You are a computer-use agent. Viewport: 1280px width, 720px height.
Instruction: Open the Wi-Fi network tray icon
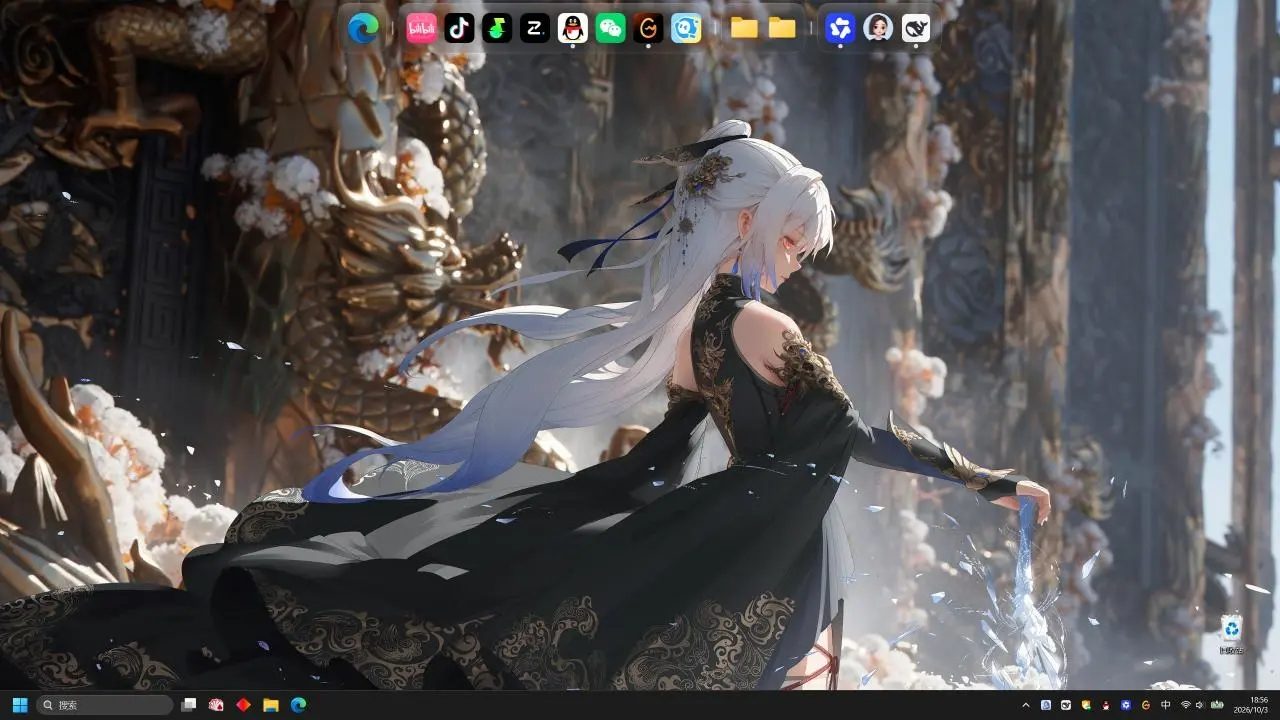pyautogui.click(x=1186, y=705)
